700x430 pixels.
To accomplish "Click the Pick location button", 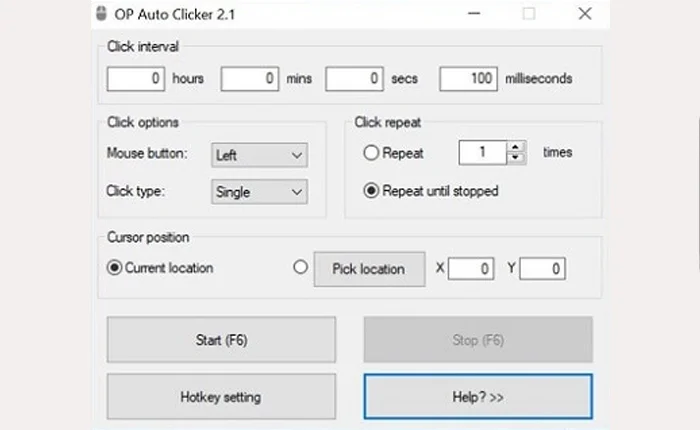I will click(368, 269).
